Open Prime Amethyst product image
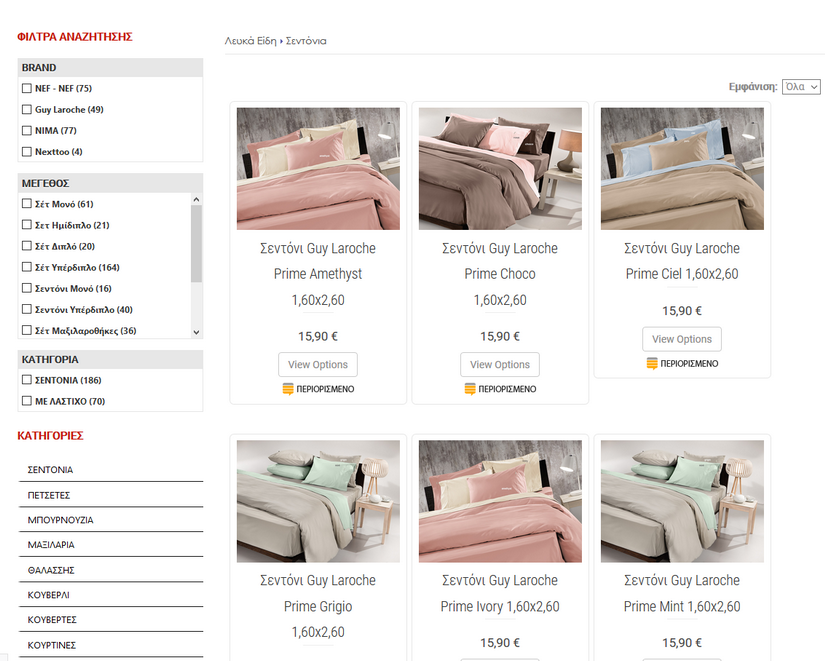 pyautogui.click(x=318, y=169)
